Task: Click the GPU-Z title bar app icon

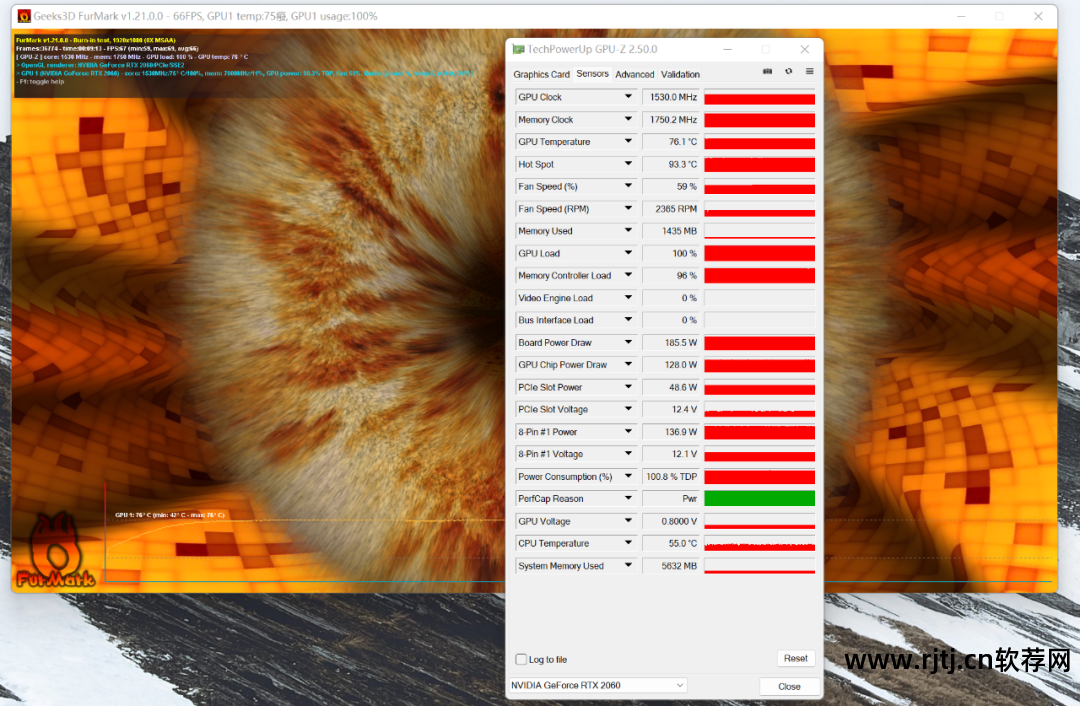Action: click(x=518, y=50)
